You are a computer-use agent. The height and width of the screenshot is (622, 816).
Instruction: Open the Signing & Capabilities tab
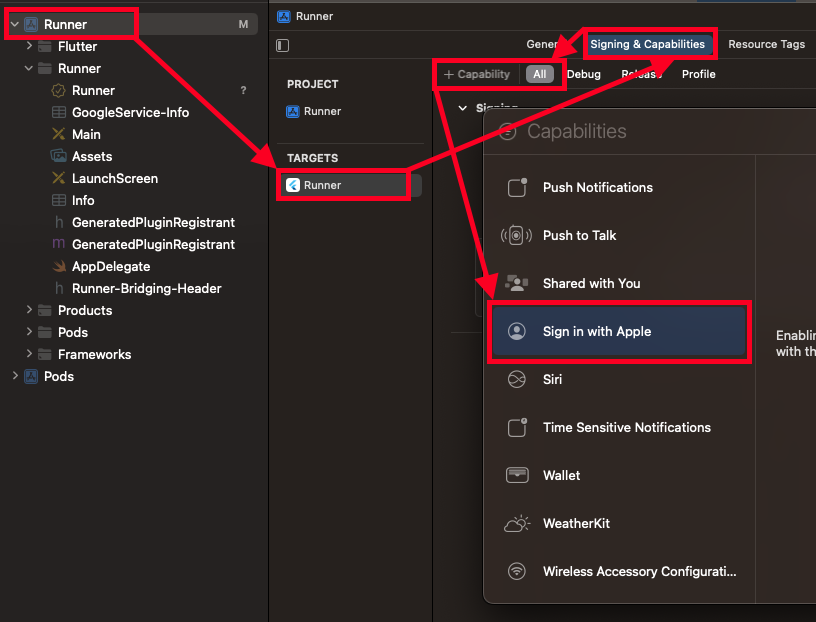(x=647, y=44)
